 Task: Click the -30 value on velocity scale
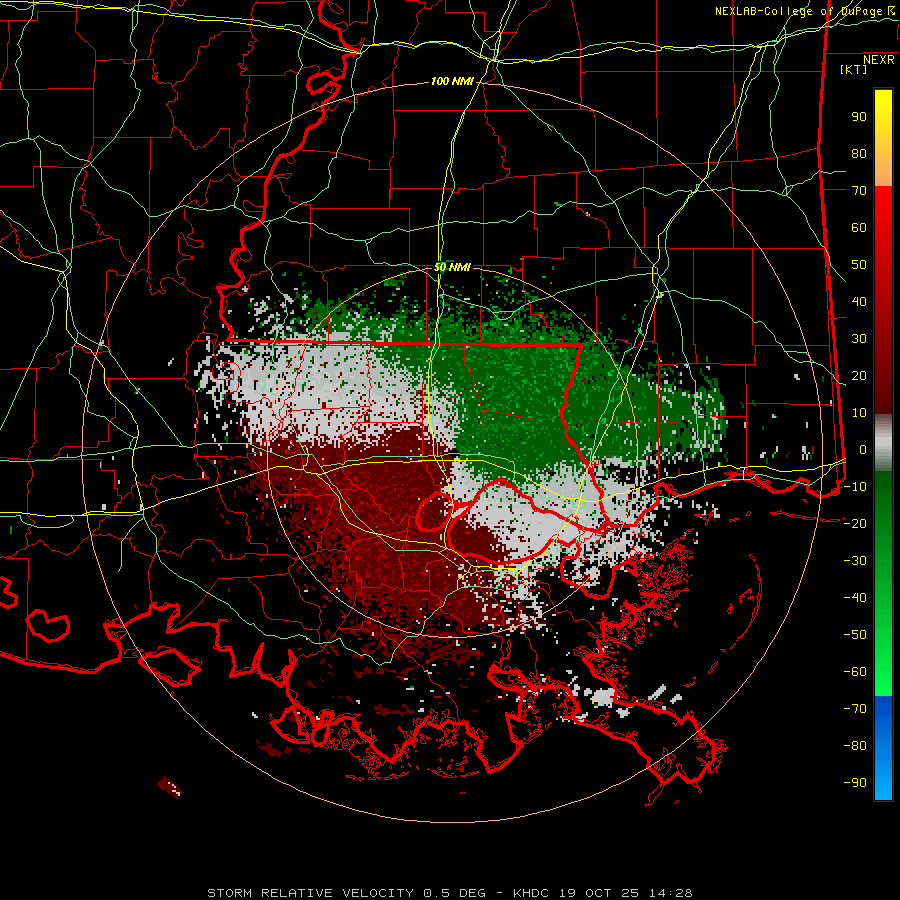855,561
